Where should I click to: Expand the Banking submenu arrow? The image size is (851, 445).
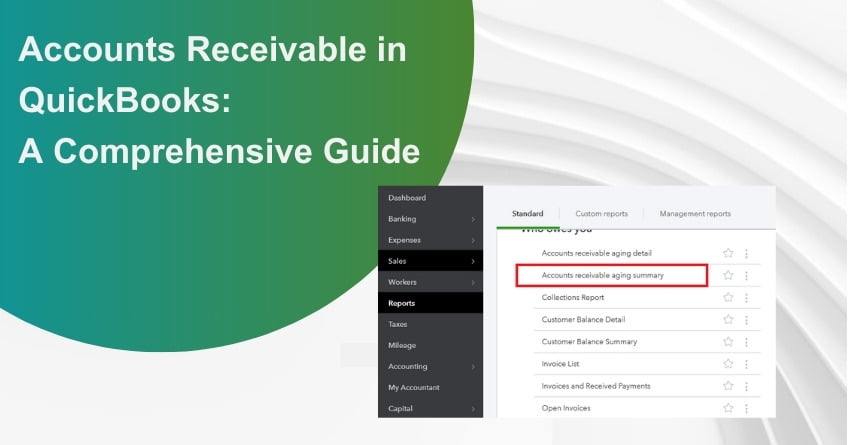click(x=473, y=219)
